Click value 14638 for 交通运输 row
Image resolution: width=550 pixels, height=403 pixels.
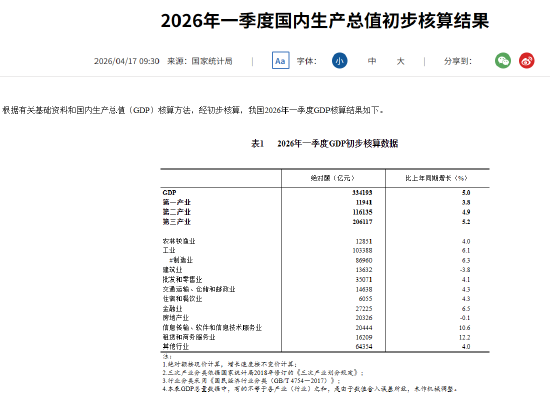coord(364,289)
